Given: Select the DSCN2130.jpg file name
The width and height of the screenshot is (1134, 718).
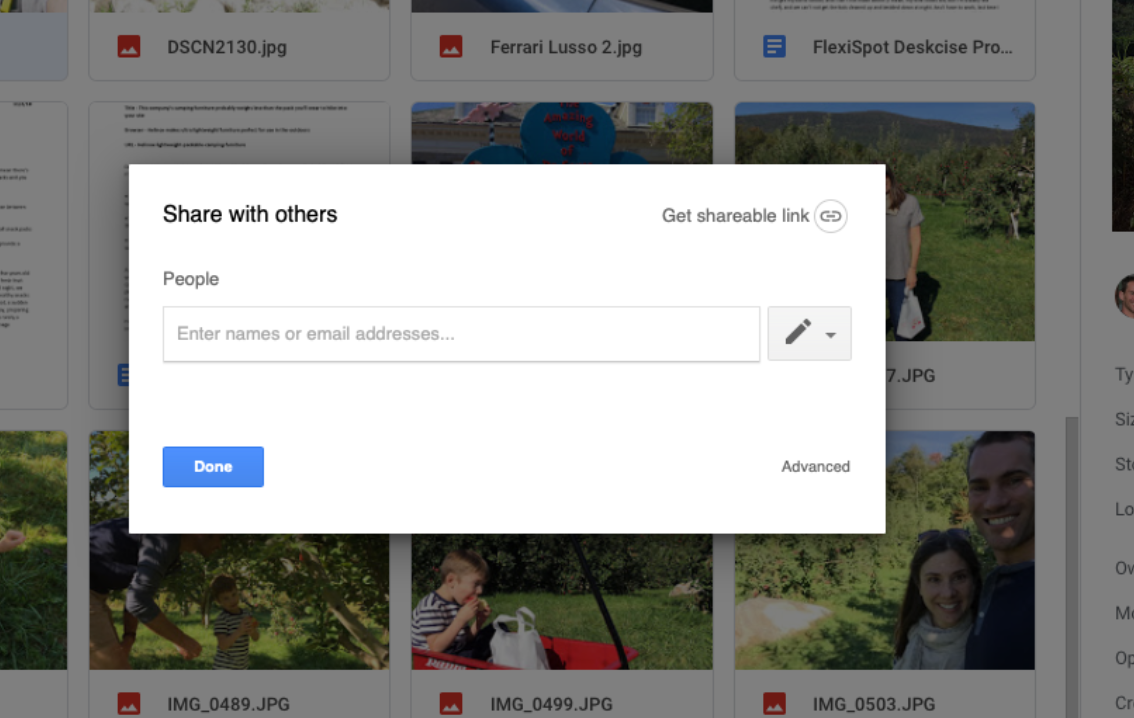Looking at the screenshot, I should pyautogui.click(x=227, y=47).
